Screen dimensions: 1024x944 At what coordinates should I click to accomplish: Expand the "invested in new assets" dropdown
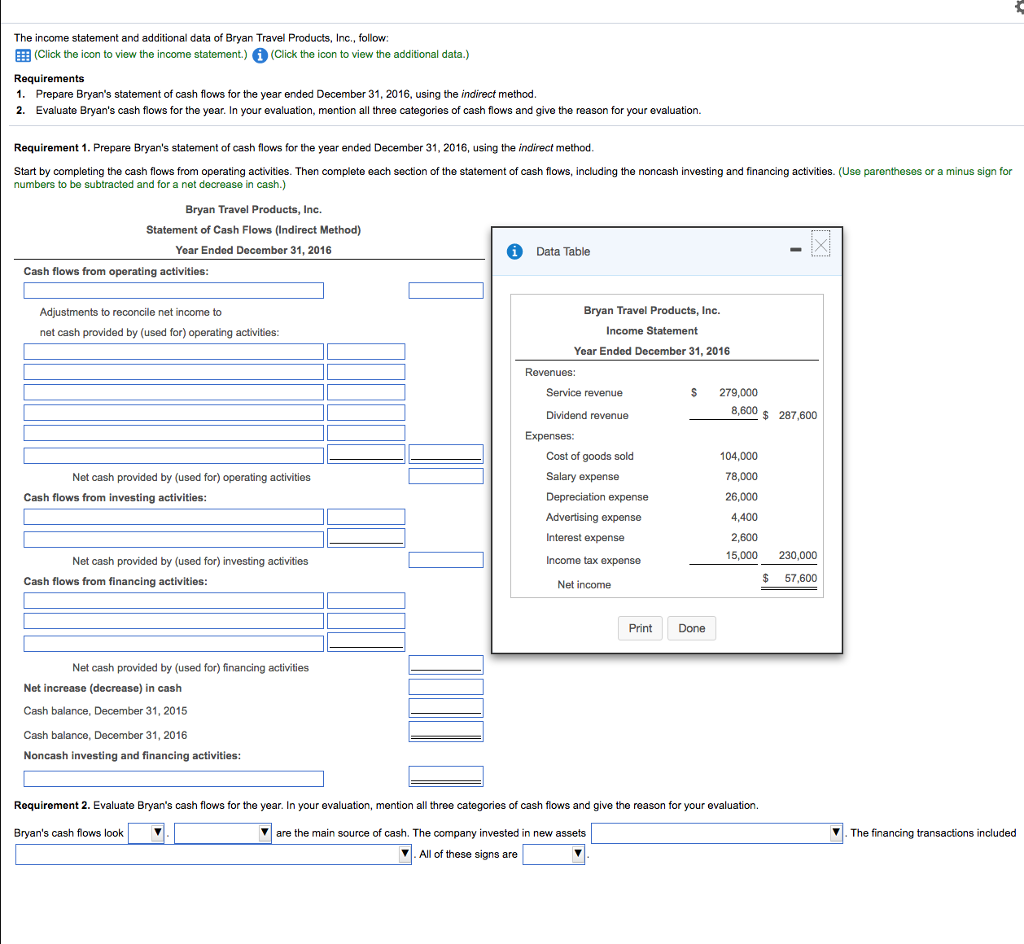point(717,833)
